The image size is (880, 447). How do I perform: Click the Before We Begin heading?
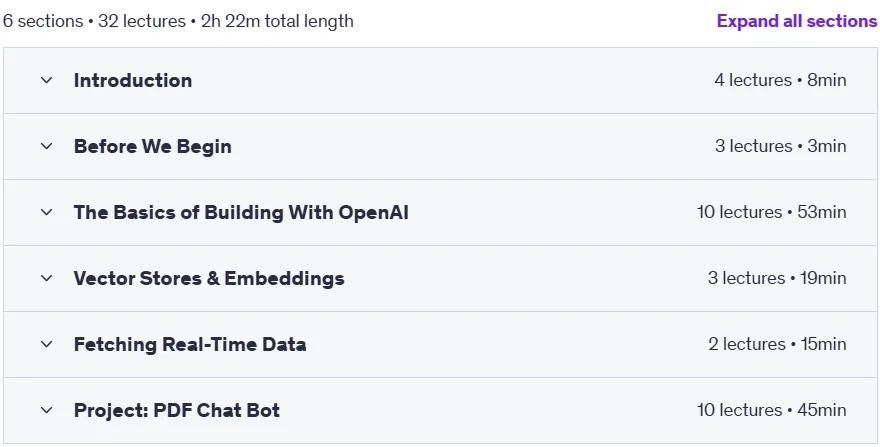pyautogui.click(x=153, y=147)
